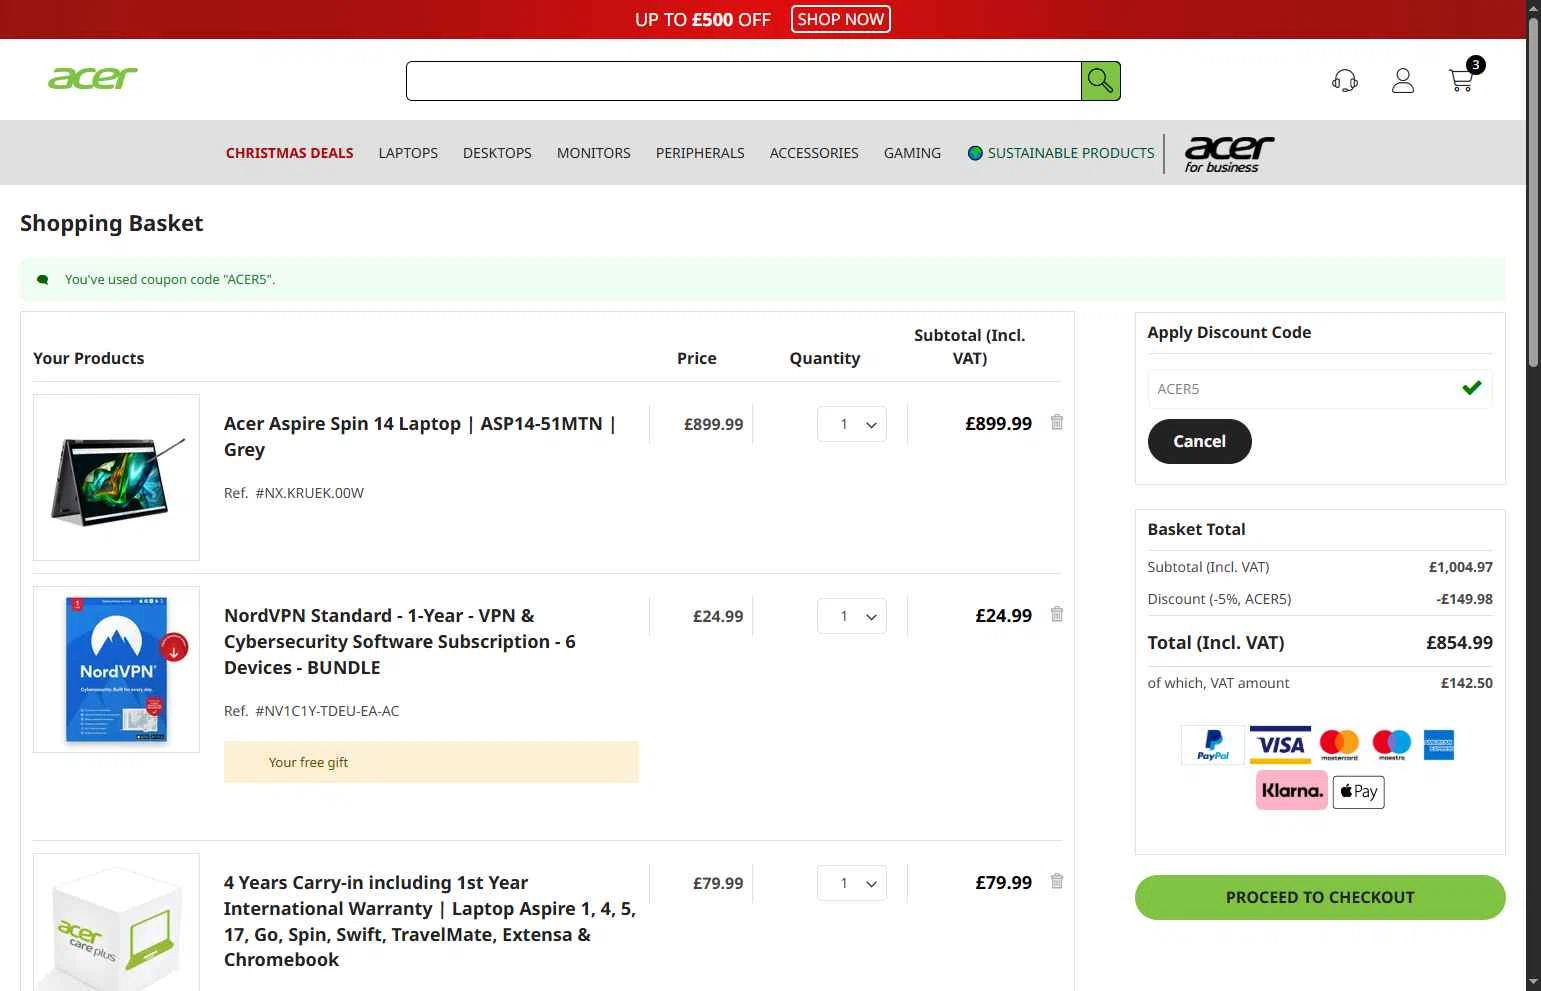The image size is (1541, 991).
Task: Click Ref. #NX.KRUEK.00W text
Action: (x=294, y=493)
